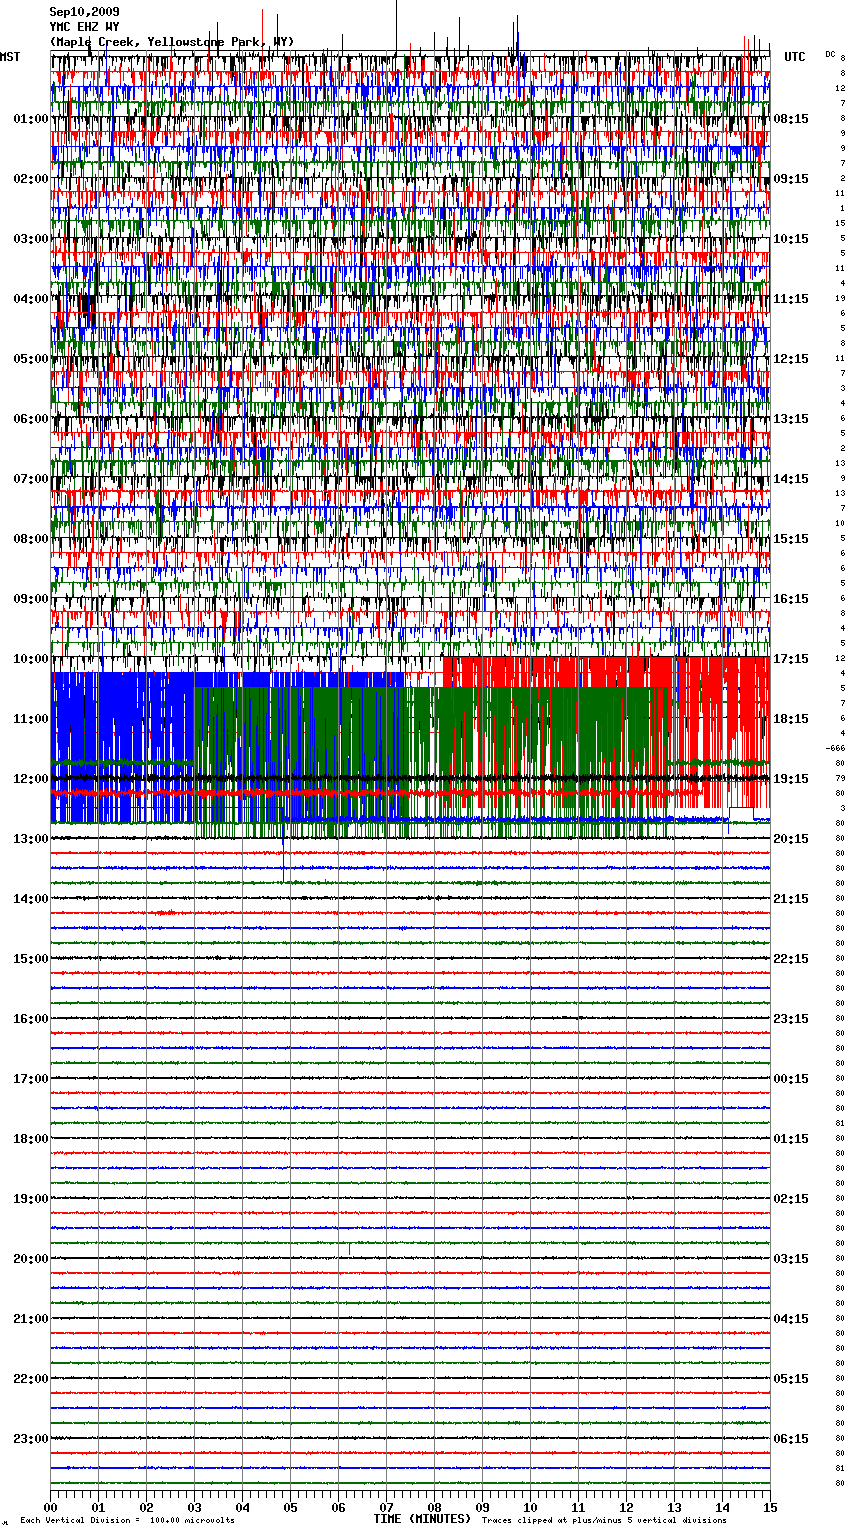The width and height of the screenshot is (850, 1534).
Task: Click the '05:15' UTC time label
Action: [x=791, y=1379]
